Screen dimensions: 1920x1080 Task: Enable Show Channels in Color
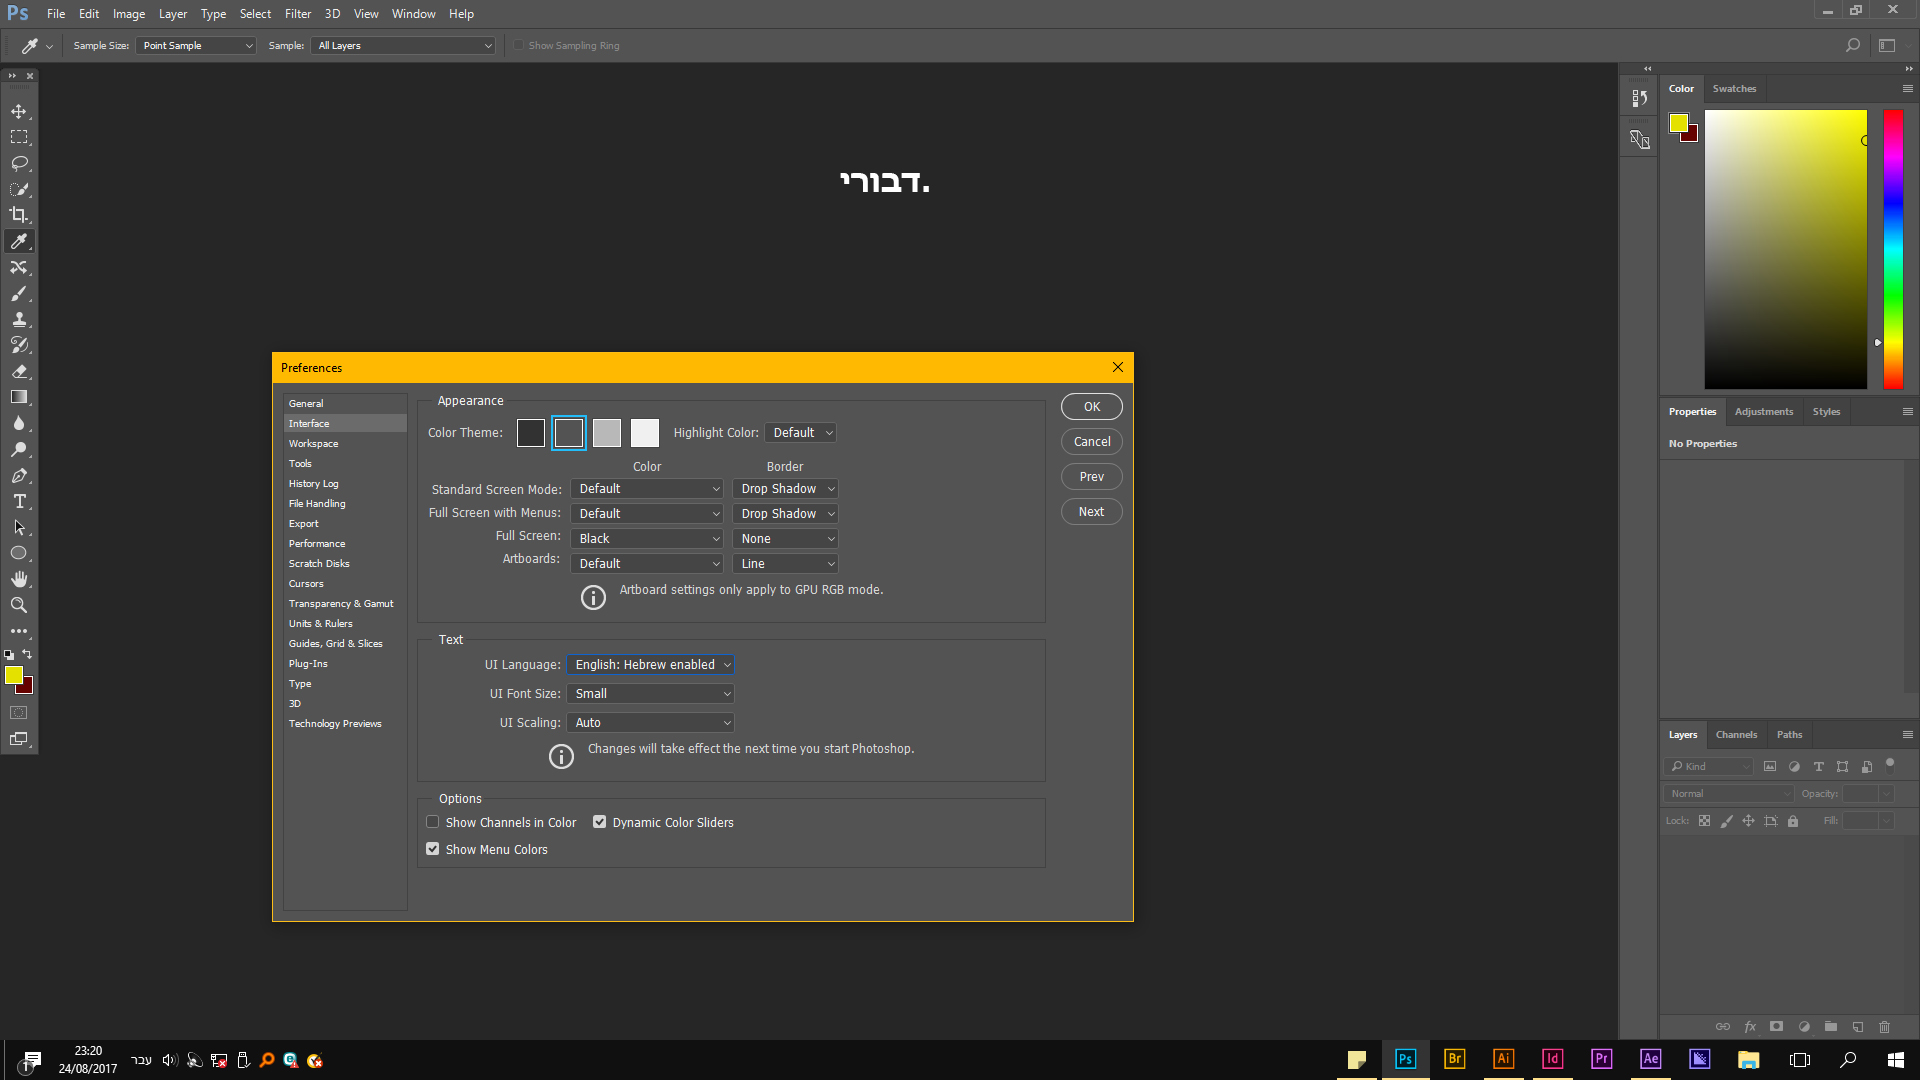(x=433, y=822)
